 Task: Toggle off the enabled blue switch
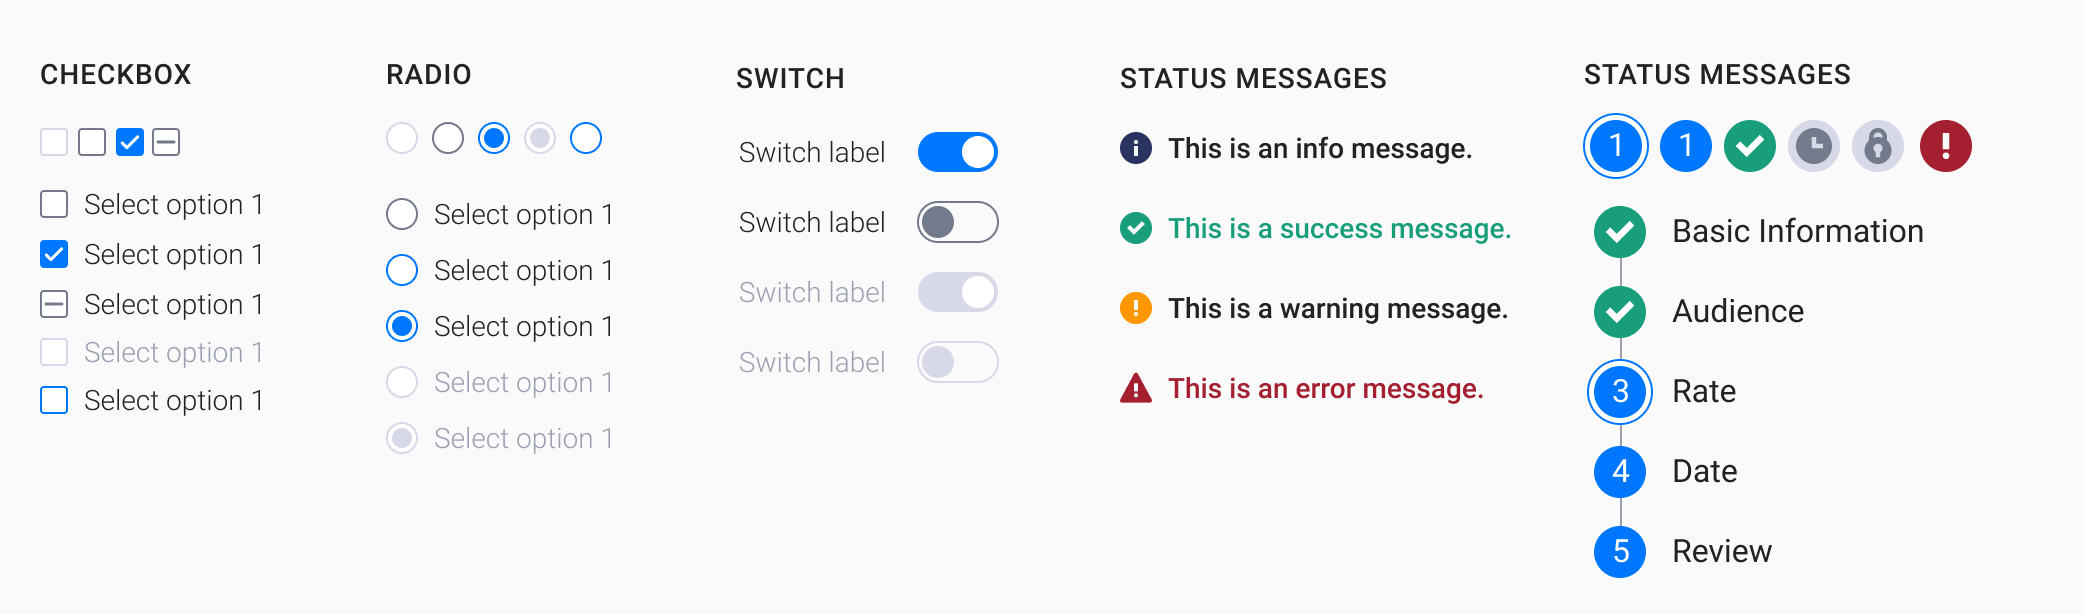coord(957,152)
